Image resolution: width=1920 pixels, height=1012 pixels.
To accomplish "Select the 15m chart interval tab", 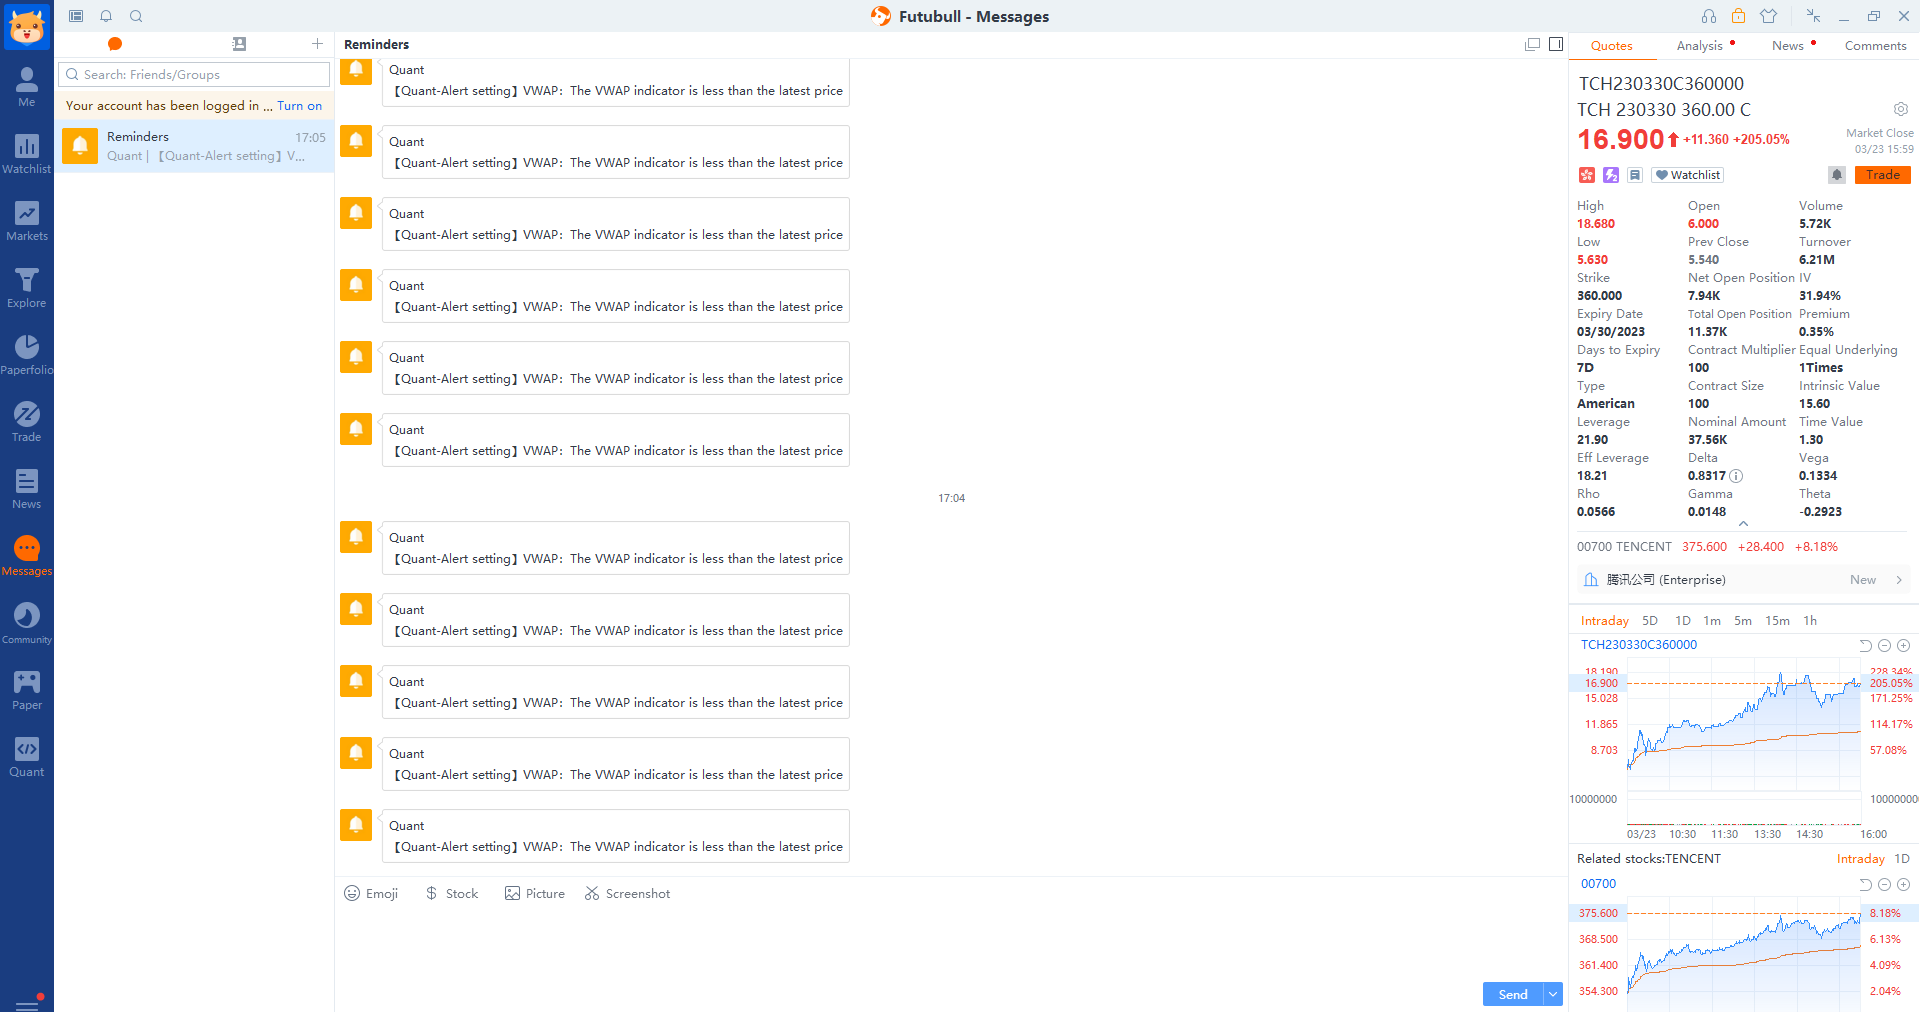I will pos(1776,621).
